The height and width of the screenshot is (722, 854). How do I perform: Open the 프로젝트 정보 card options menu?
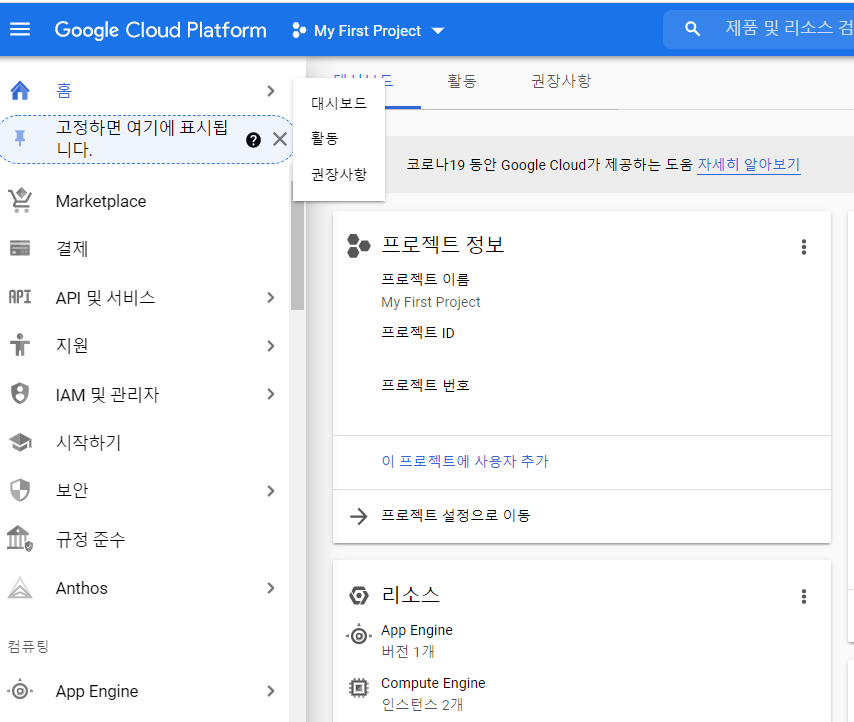click(x=804, y=246)
